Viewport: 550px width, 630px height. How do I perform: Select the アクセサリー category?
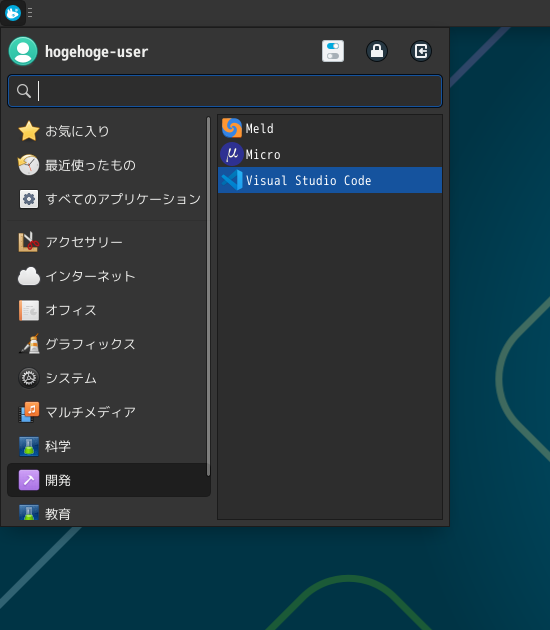coord(107,242)
